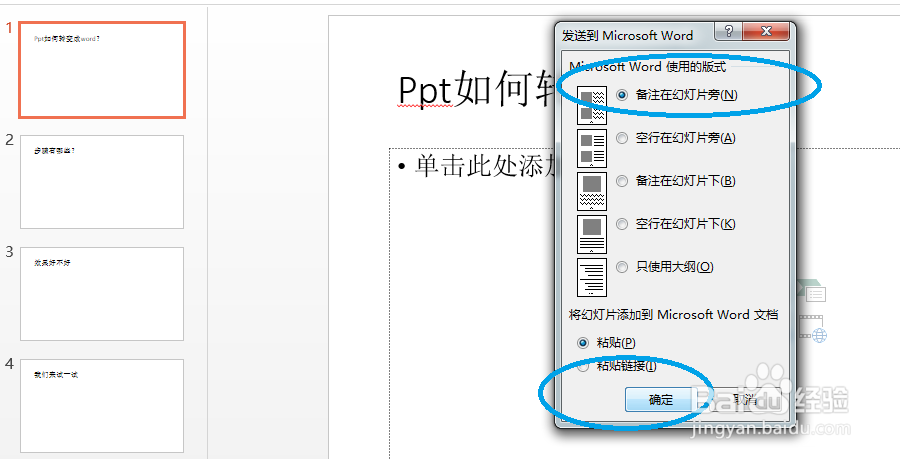Screen dimensions: 900x459
Task: Confirm with the 确定 button
Action: tap(660, 400)
